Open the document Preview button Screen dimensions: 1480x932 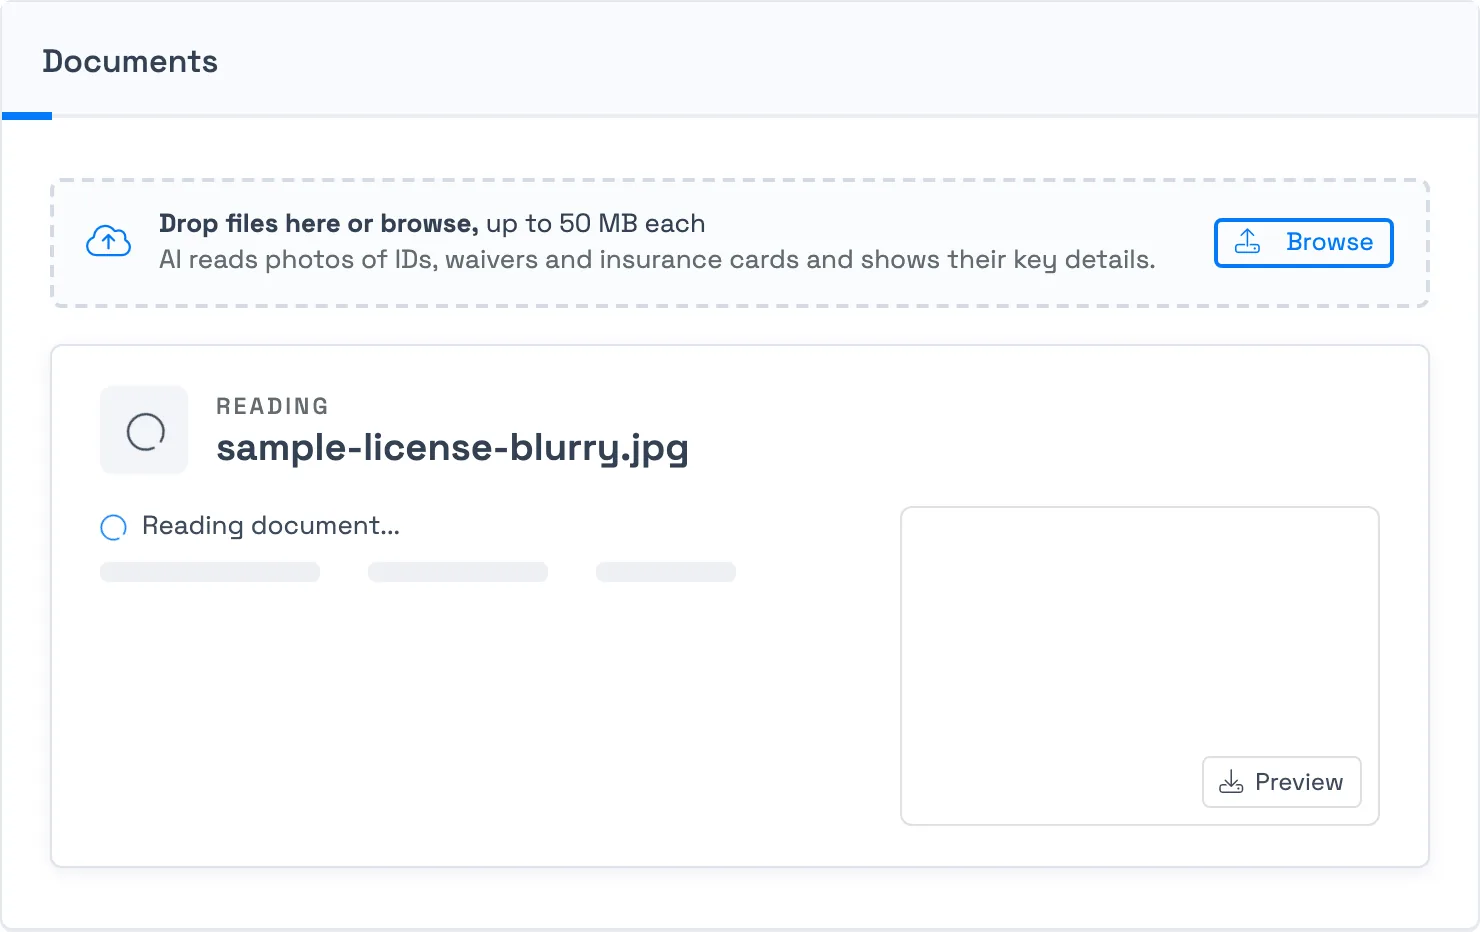[1281, 782]
